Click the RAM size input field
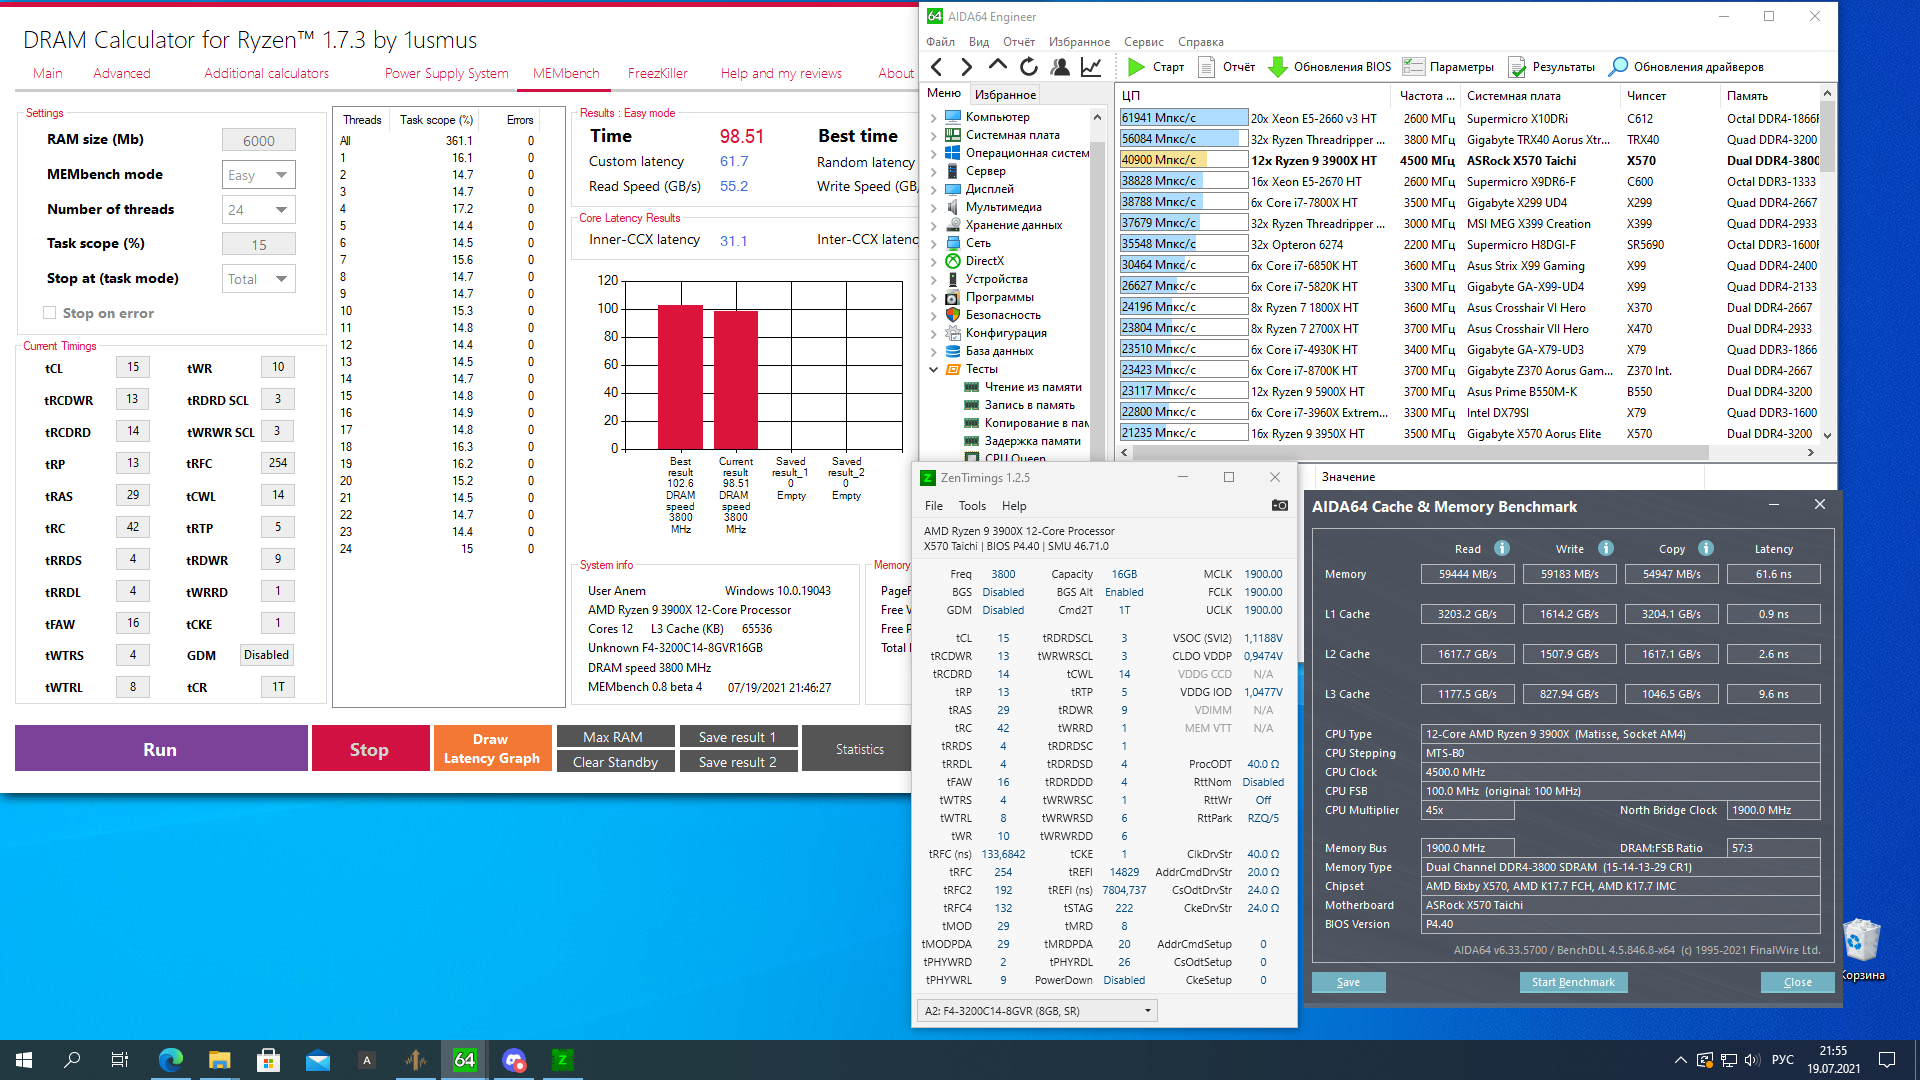Viewport: 1920px width, 1080px height. (258, 140)
